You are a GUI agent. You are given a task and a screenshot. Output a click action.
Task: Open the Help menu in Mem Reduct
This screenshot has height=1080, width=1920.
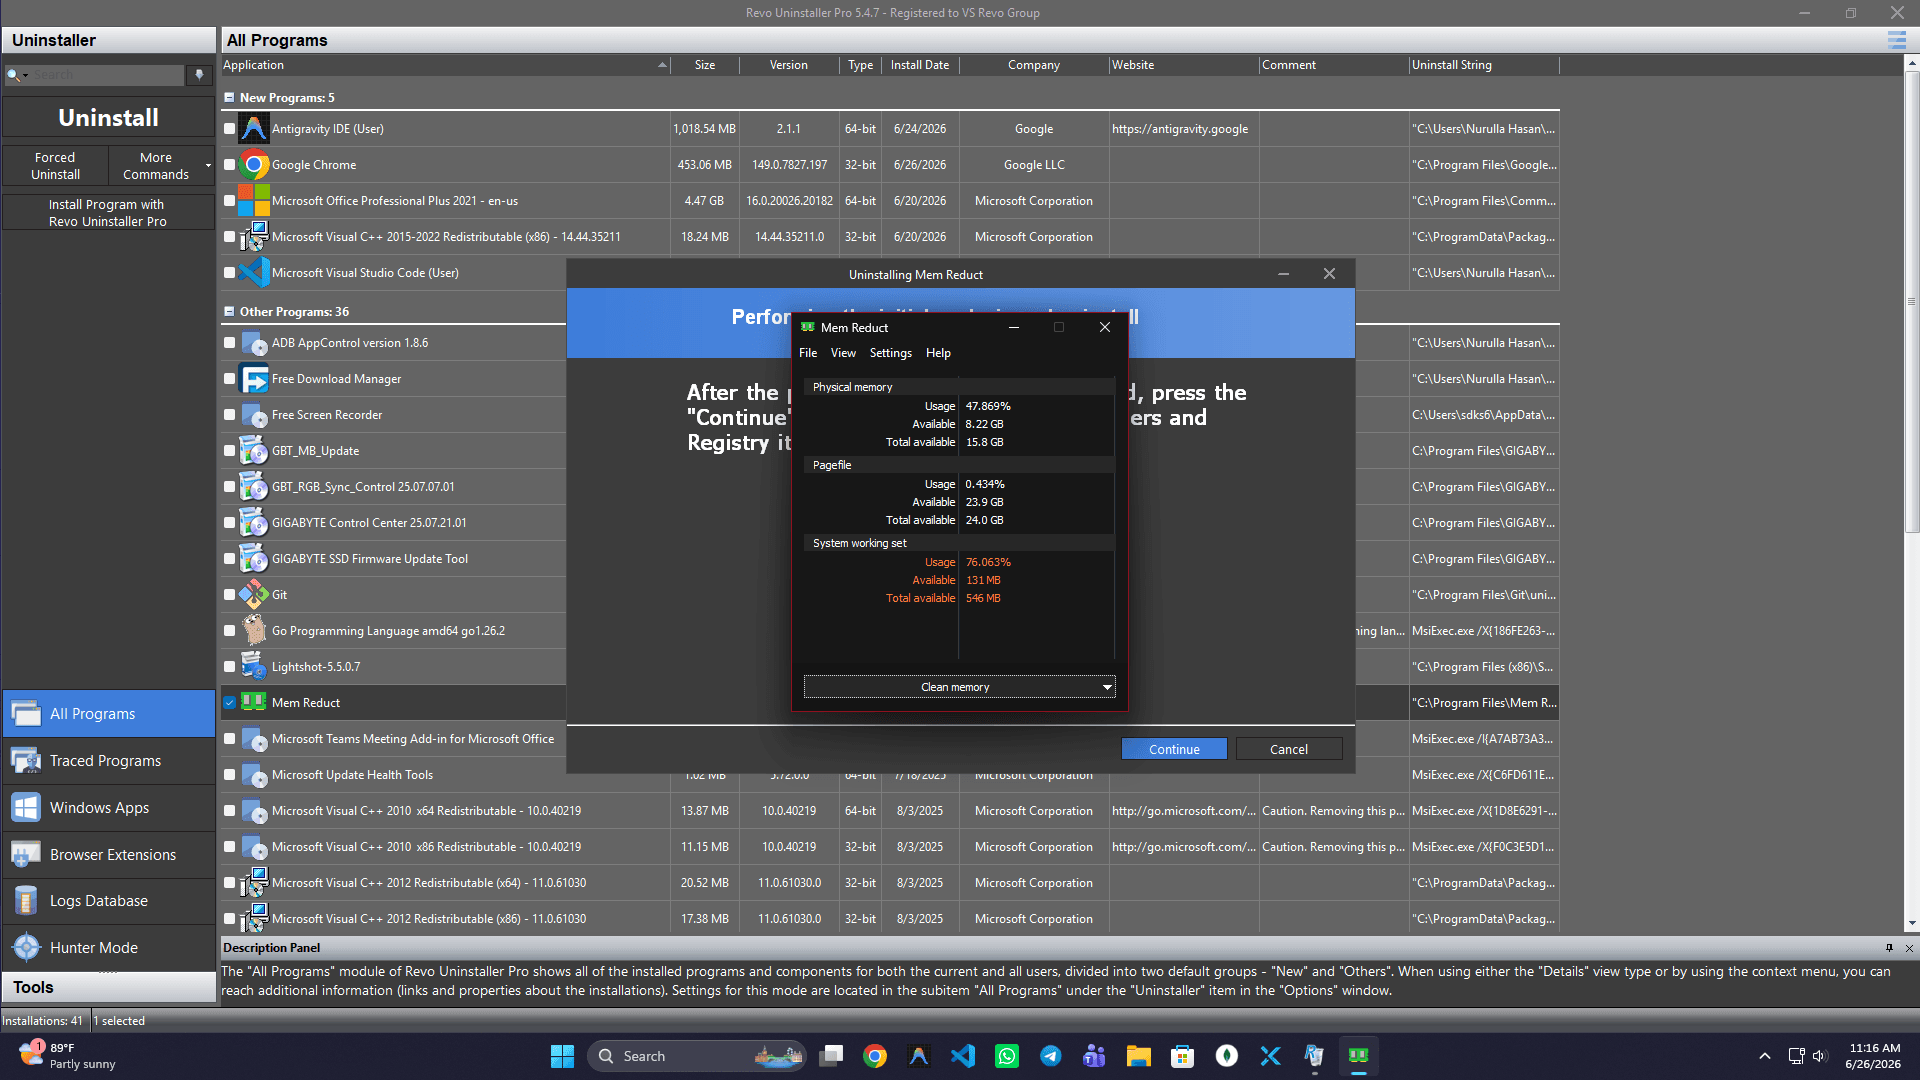938,353
